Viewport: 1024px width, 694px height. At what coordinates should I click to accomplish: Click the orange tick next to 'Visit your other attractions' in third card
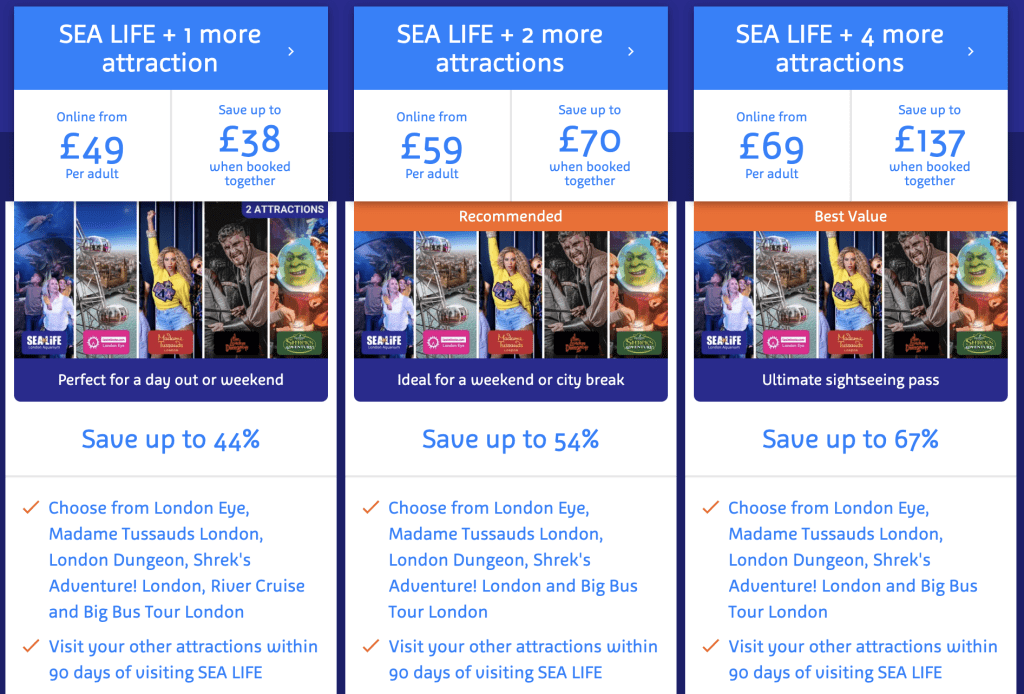click(x=710, y=647)
